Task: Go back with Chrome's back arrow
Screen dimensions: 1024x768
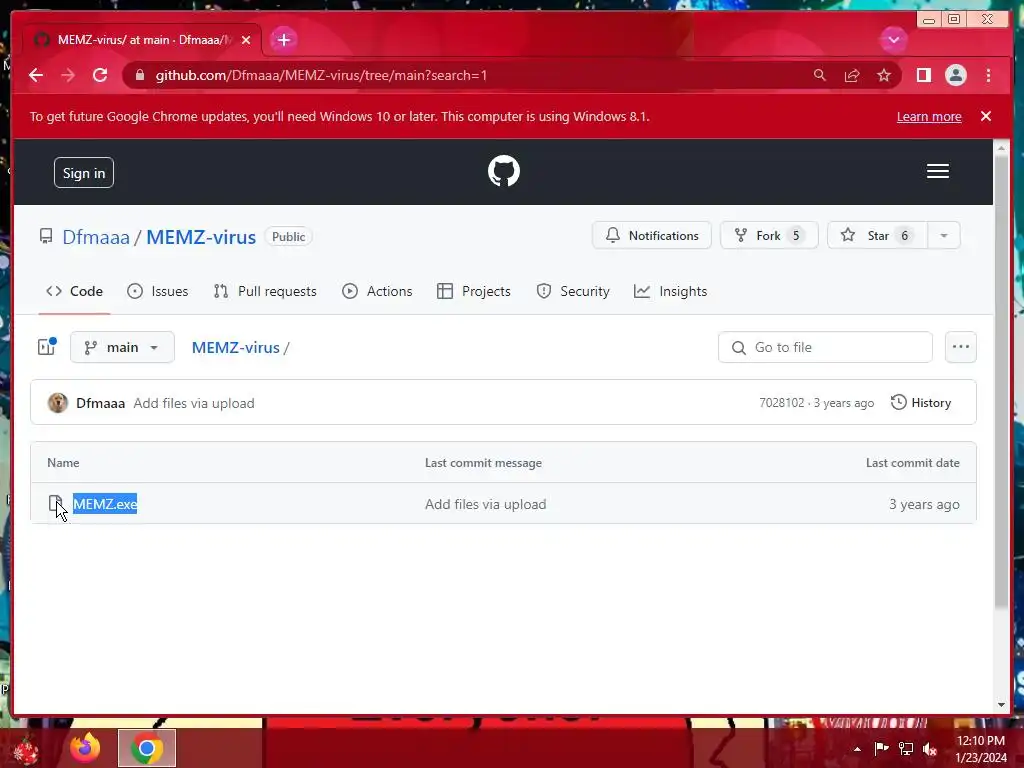Action: [x=36, y=75]
